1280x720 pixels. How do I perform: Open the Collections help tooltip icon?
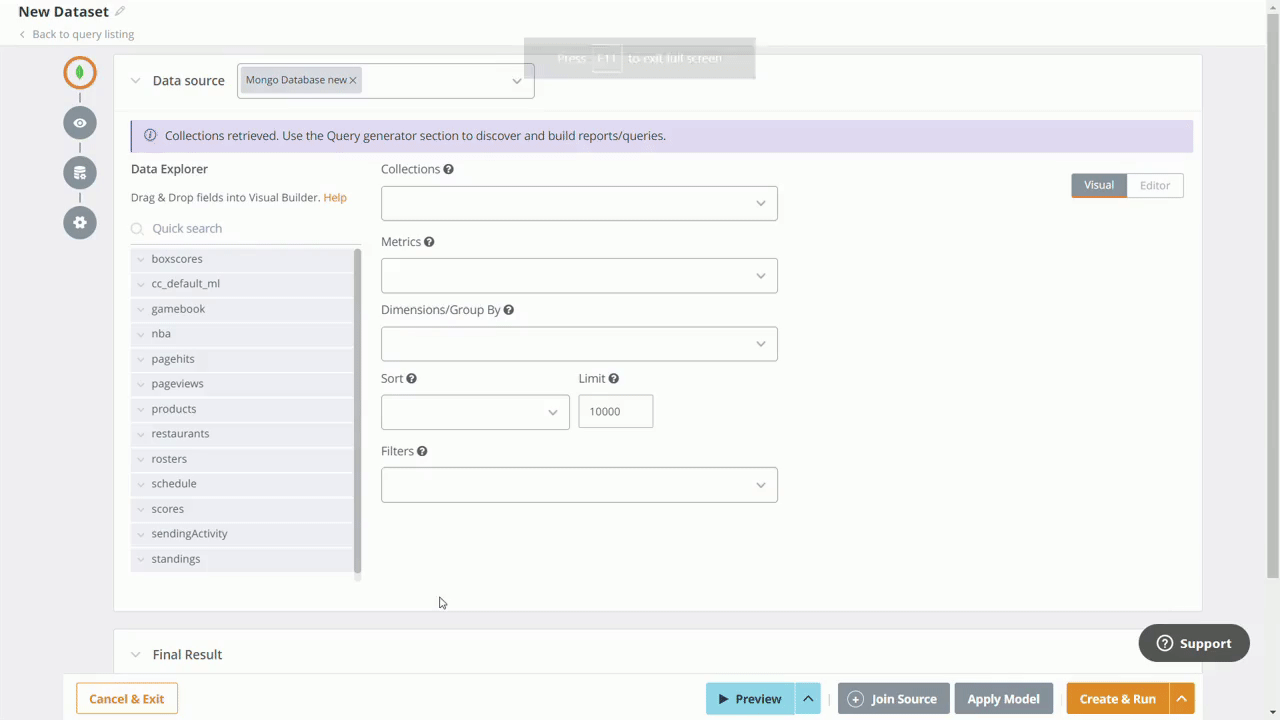pos(448,169)
